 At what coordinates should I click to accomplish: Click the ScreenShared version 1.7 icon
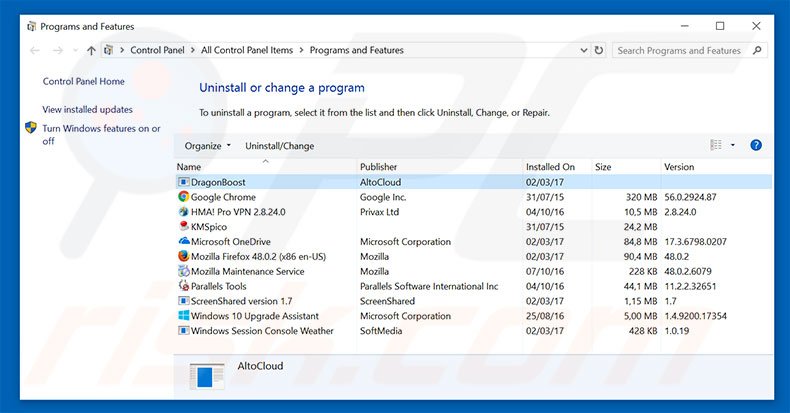183,301
